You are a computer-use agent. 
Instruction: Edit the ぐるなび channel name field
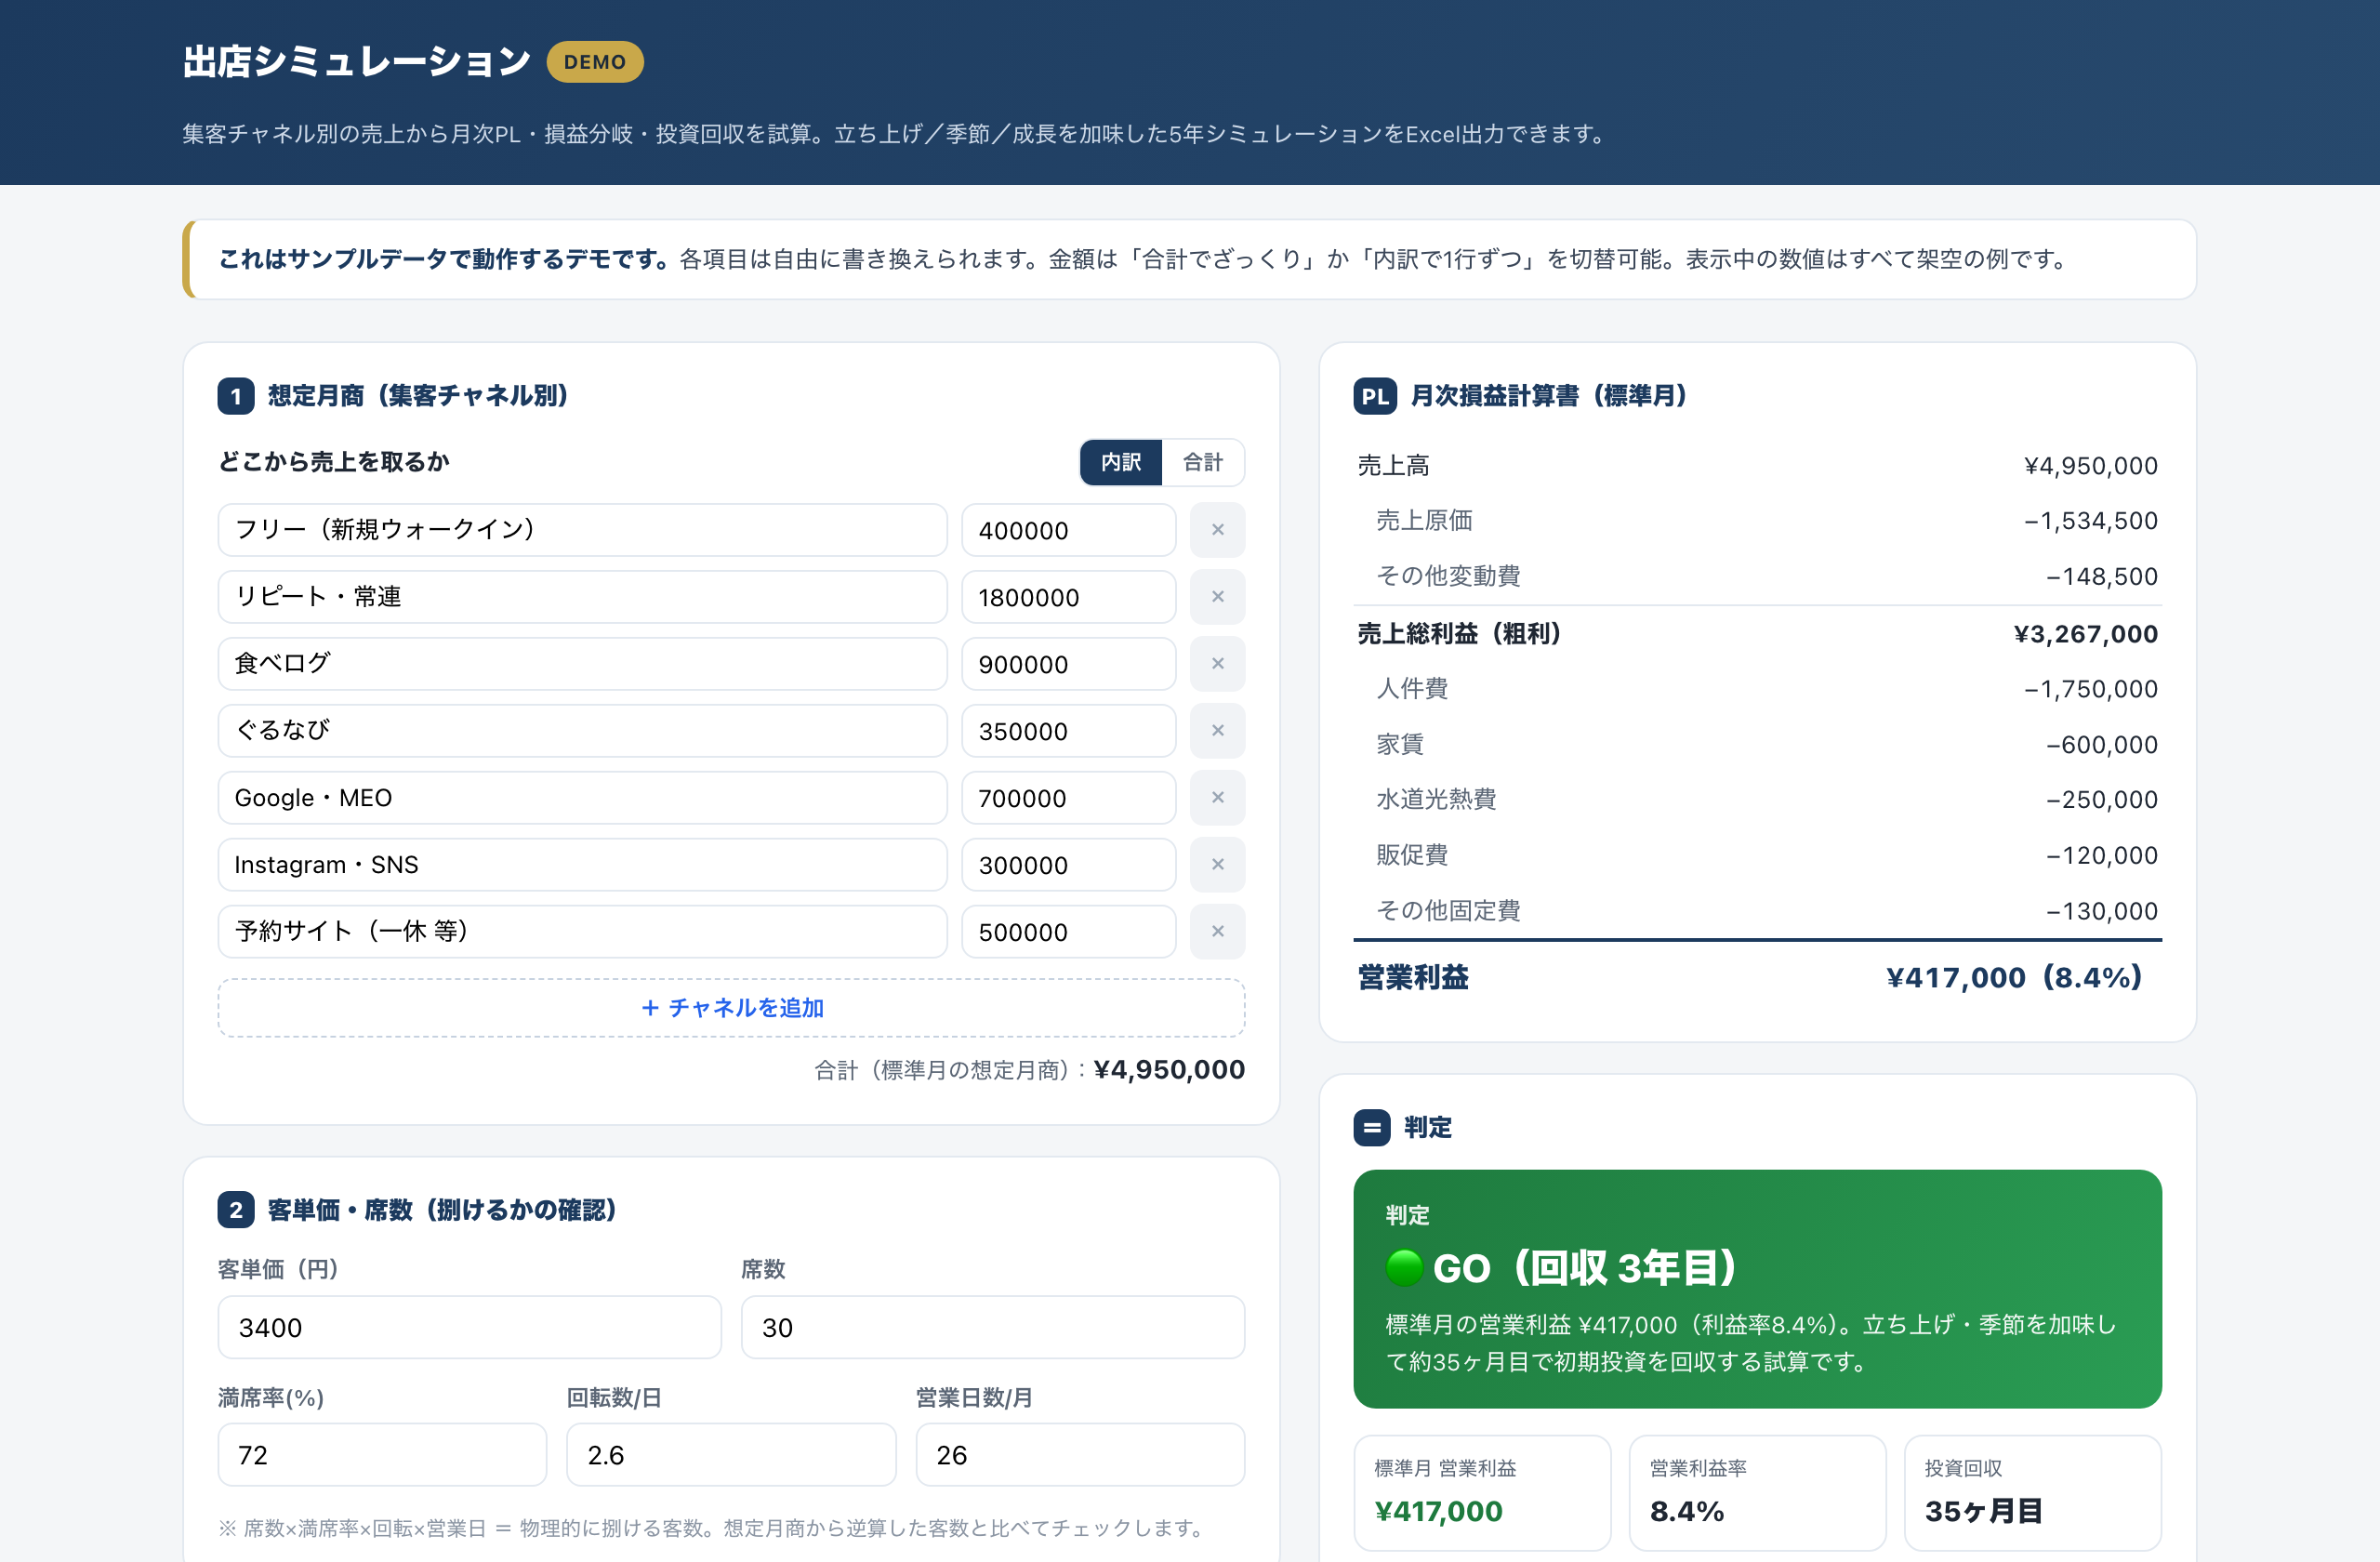click(582, 731)
